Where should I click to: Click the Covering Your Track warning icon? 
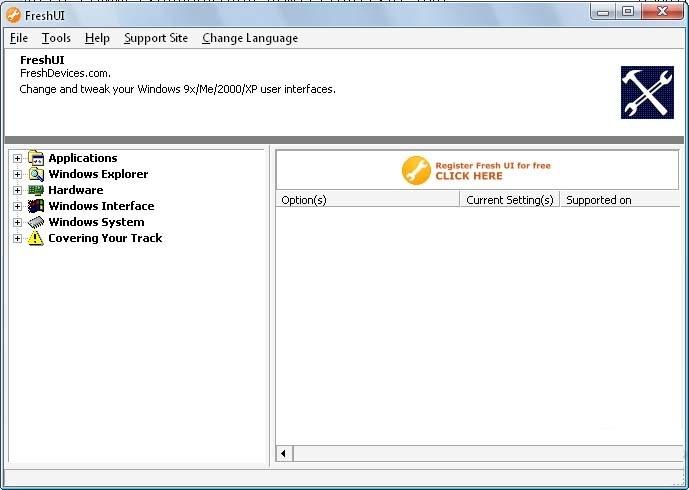point(36,238)
